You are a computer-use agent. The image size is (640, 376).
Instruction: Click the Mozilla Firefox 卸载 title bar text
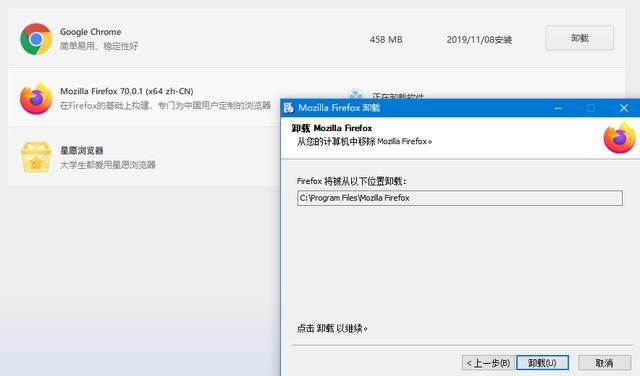[x=339, y=108]
